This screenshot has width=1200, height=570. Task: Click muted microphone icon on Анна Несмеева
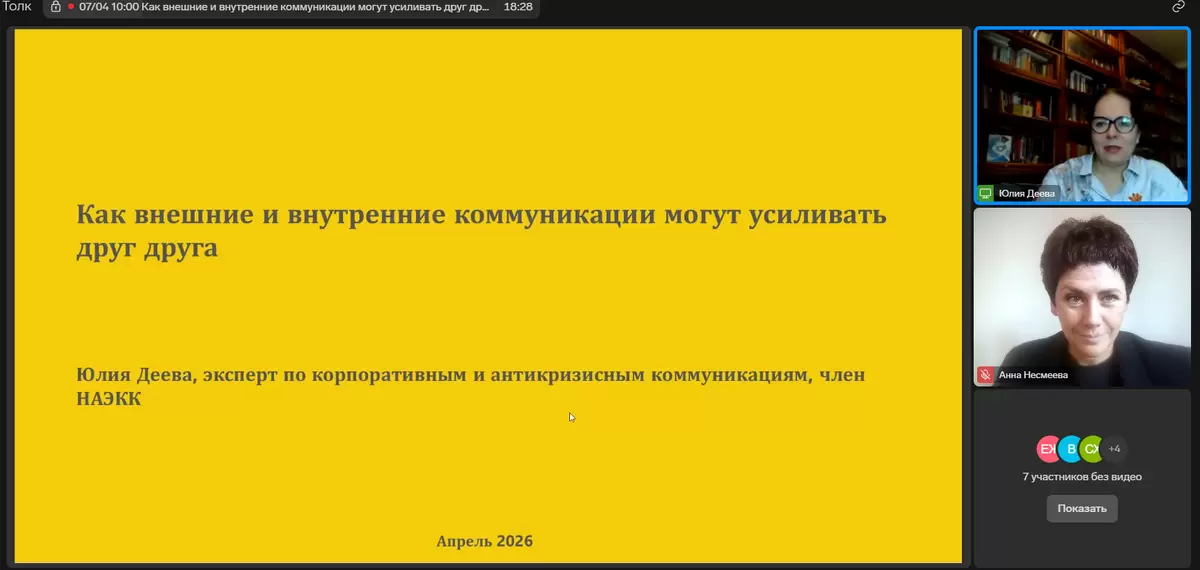[986, 375]
